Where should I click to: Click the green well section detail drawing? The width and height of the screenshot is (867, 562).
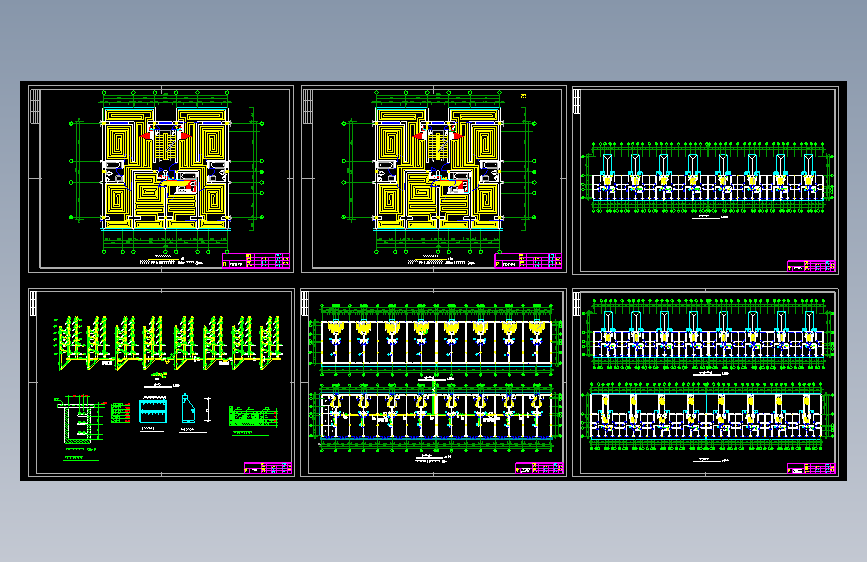80,420
